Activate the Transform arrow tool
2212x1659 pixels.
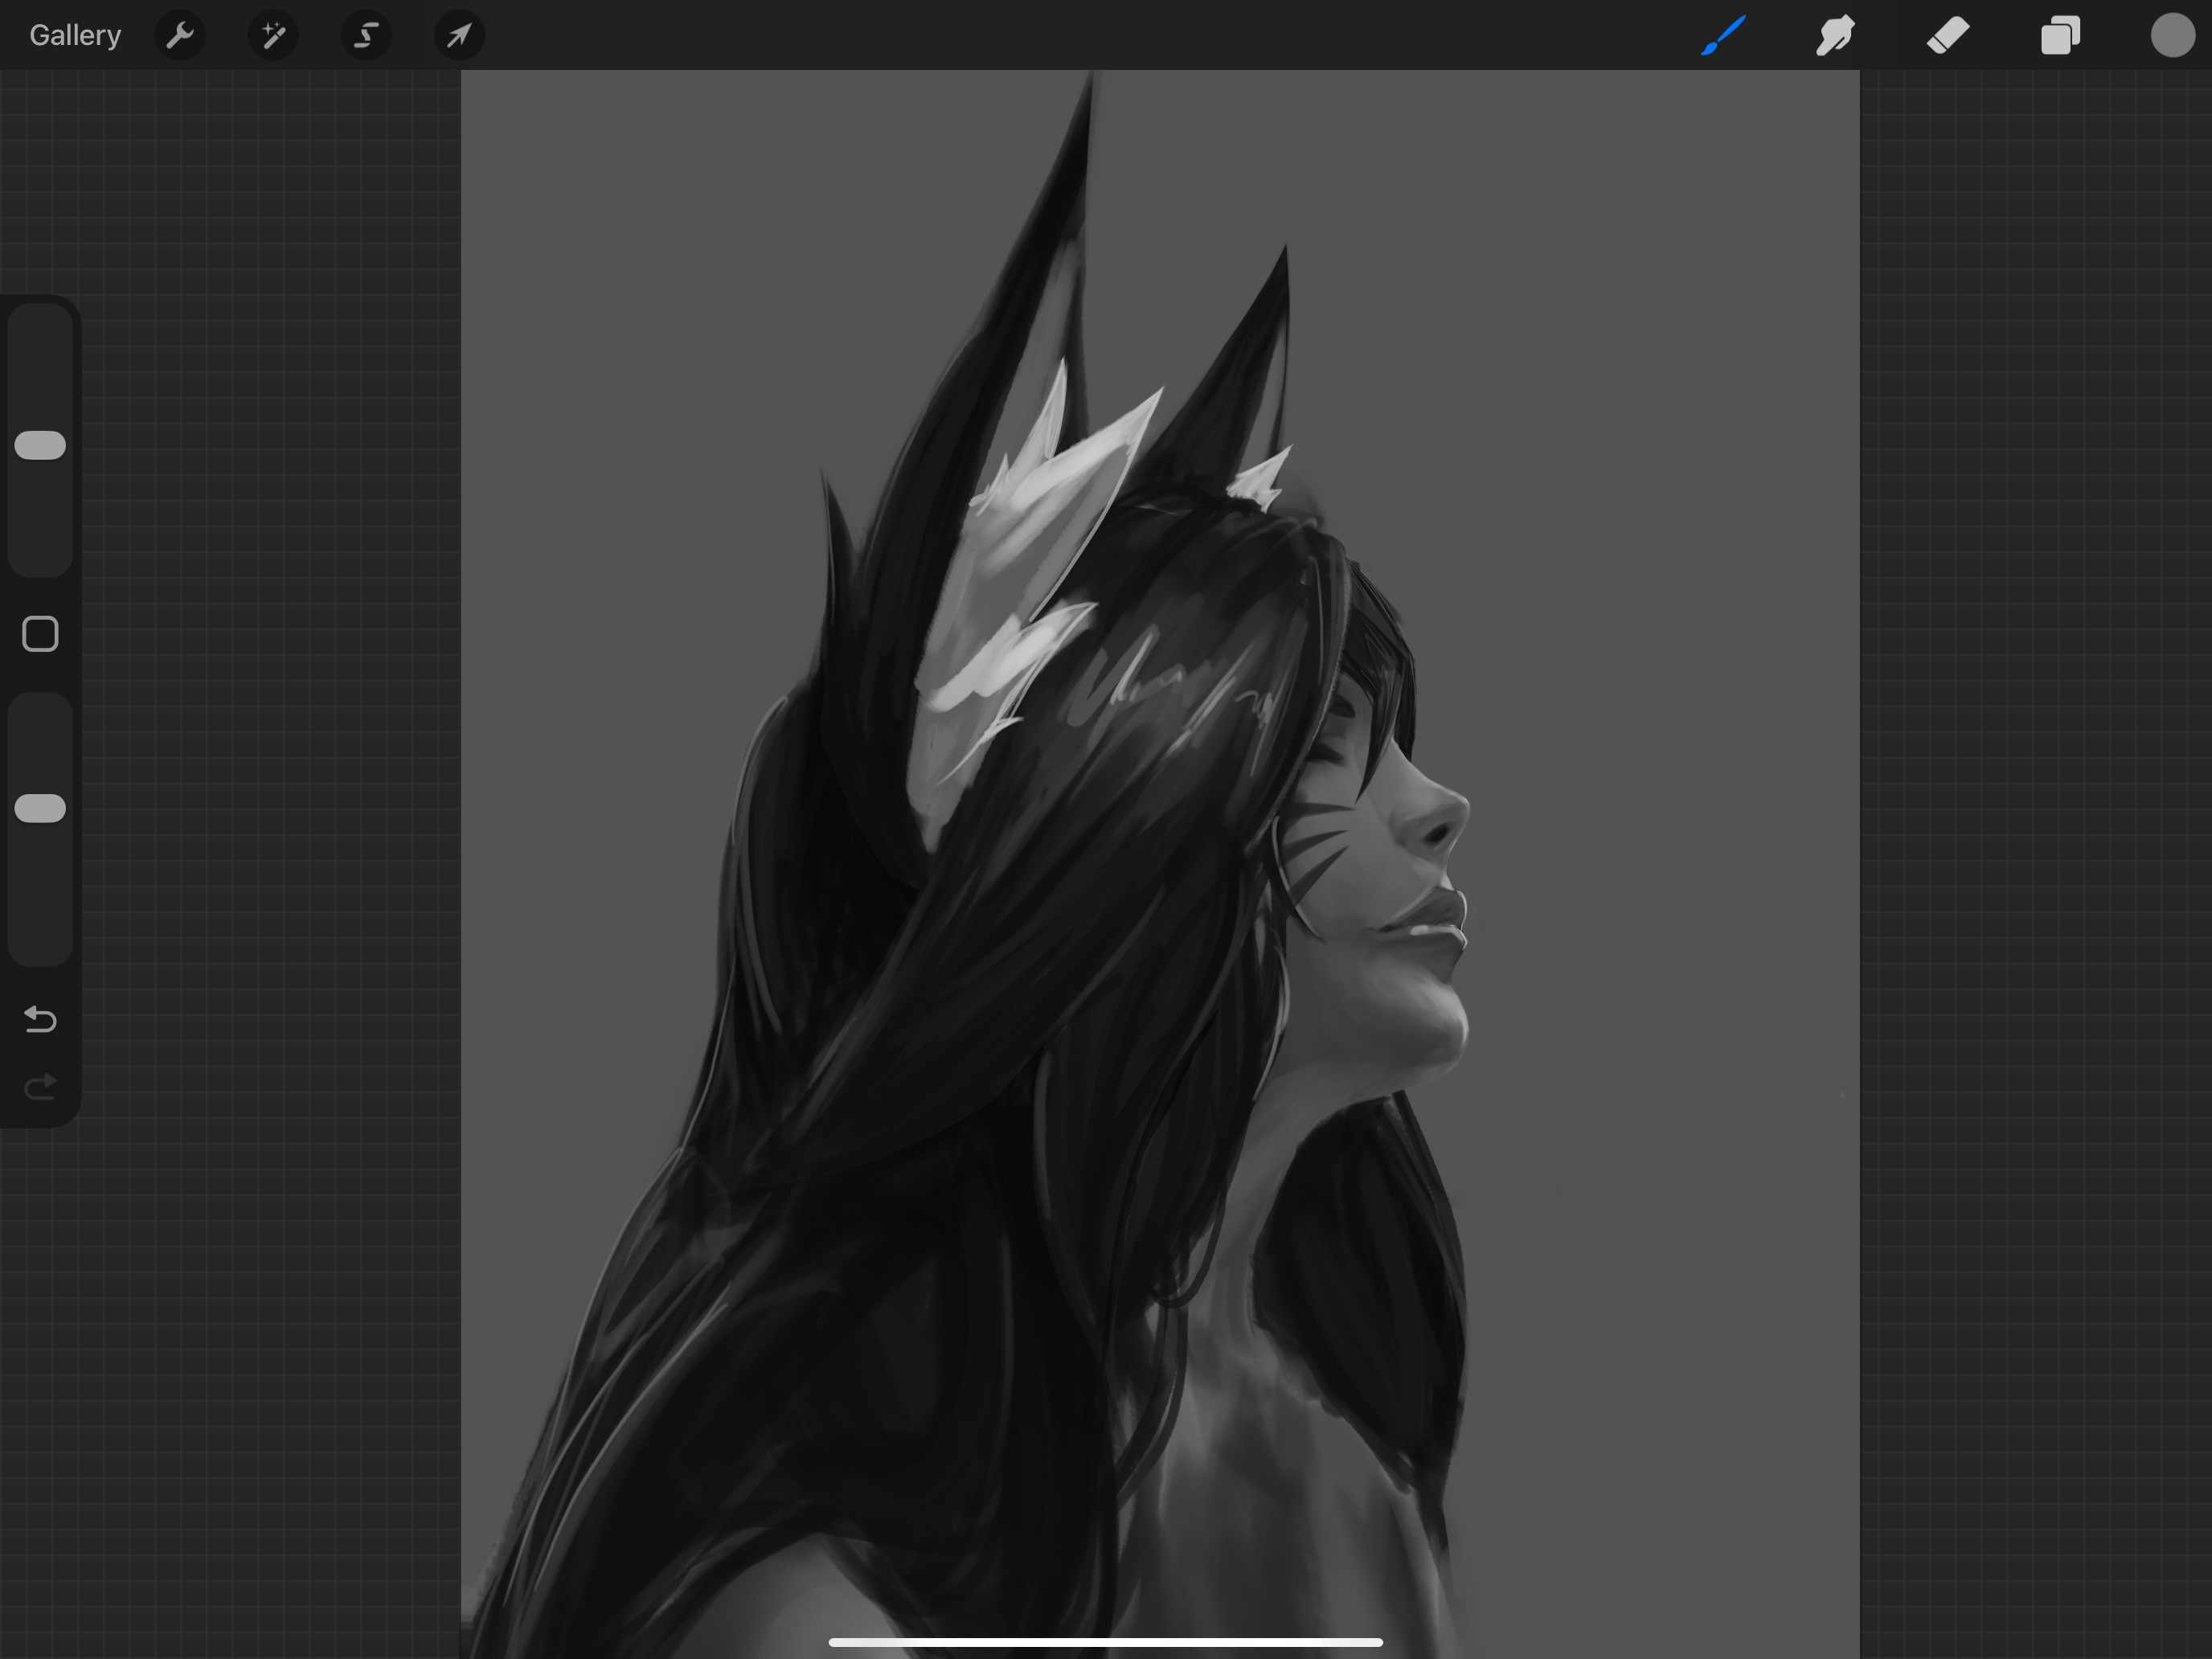[459, 36]
